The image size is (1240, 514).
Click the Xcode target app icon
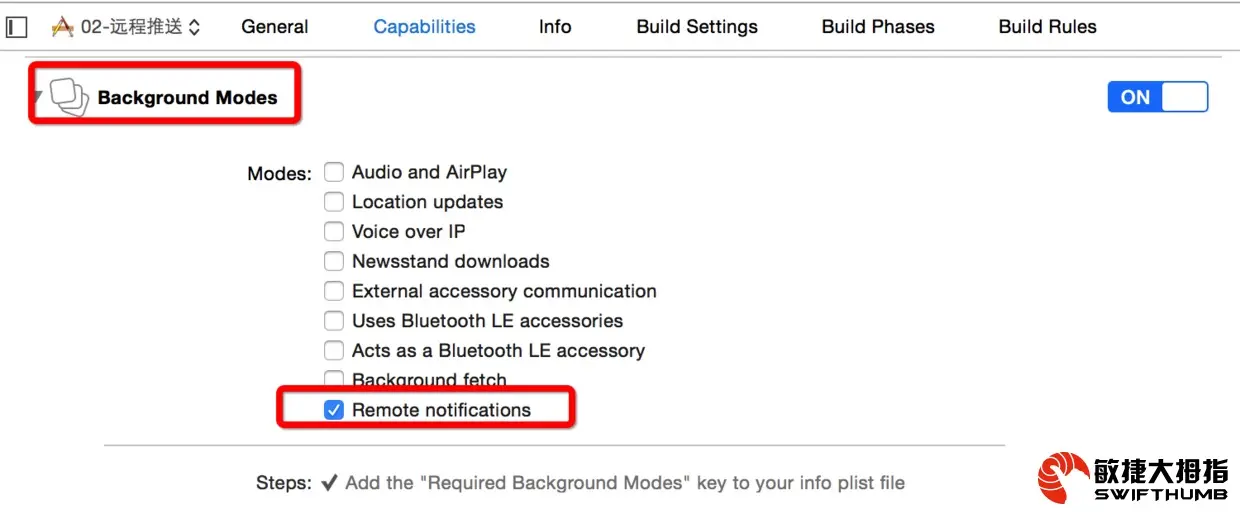coord(62,27)
